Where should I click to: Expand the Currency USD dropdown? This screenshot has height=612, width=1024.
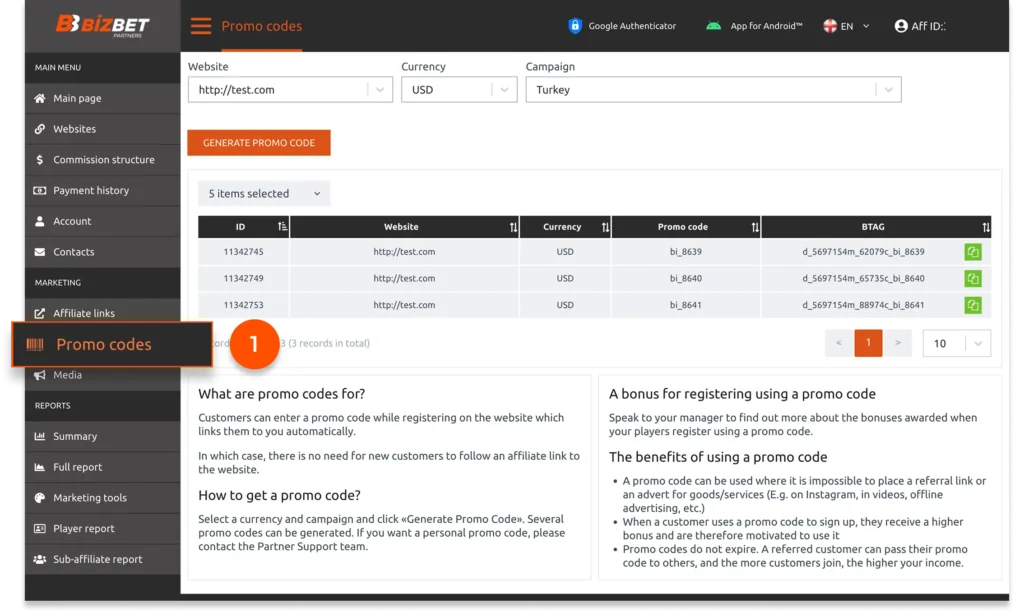pyautogui.click(x=458, y=89)
